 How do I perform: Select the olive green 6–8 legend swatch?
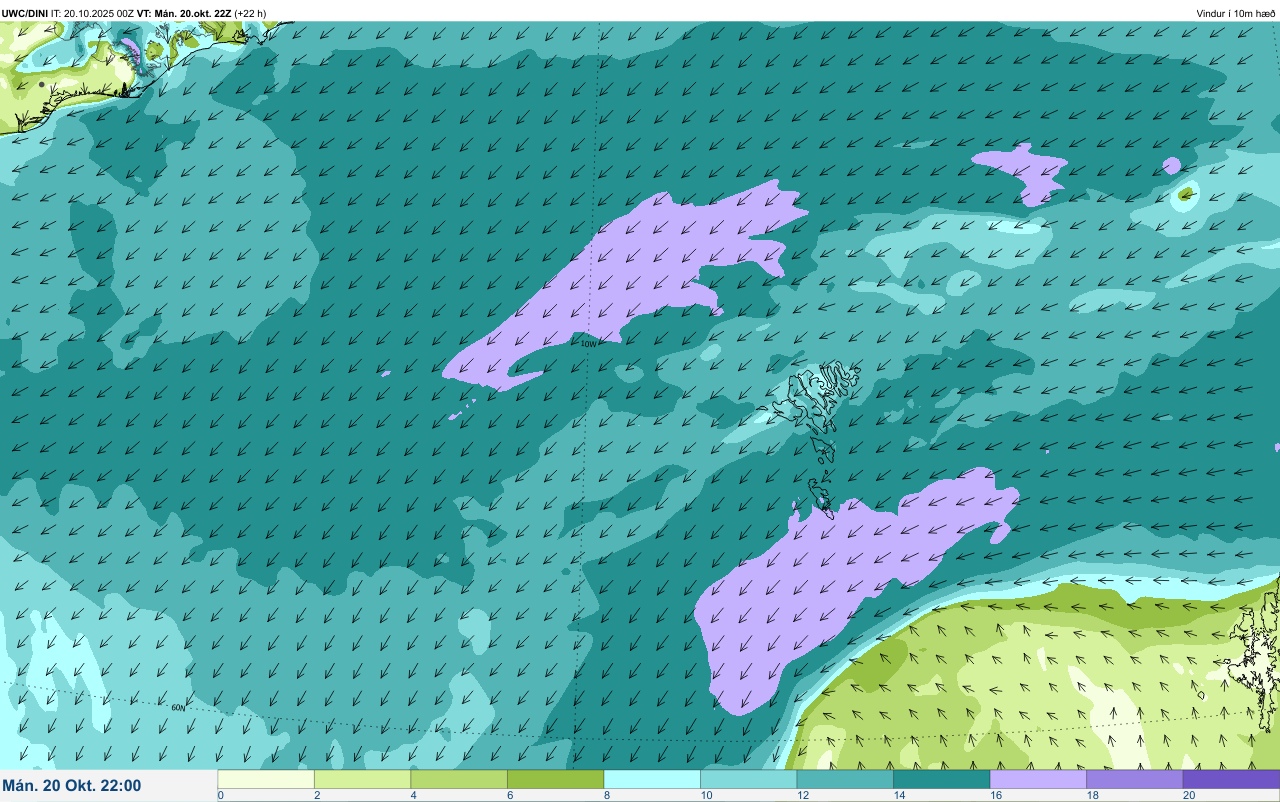pos(555,779)
